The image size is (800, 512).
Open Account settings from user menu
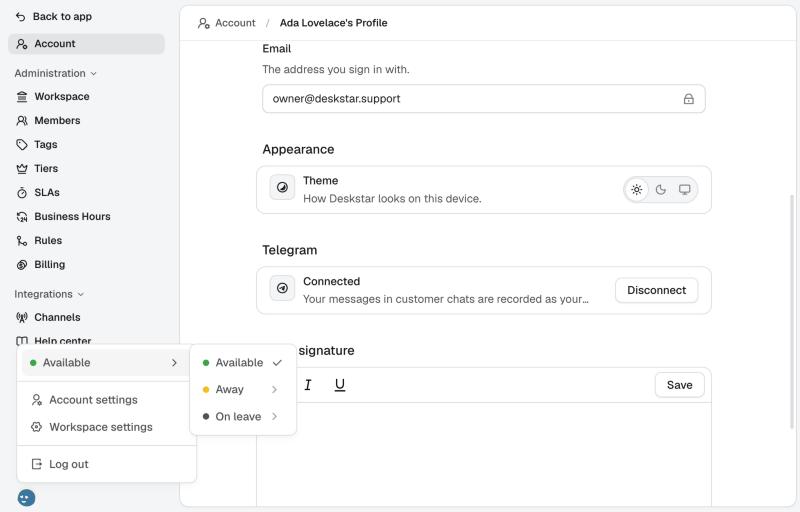[x=106, y=400]
